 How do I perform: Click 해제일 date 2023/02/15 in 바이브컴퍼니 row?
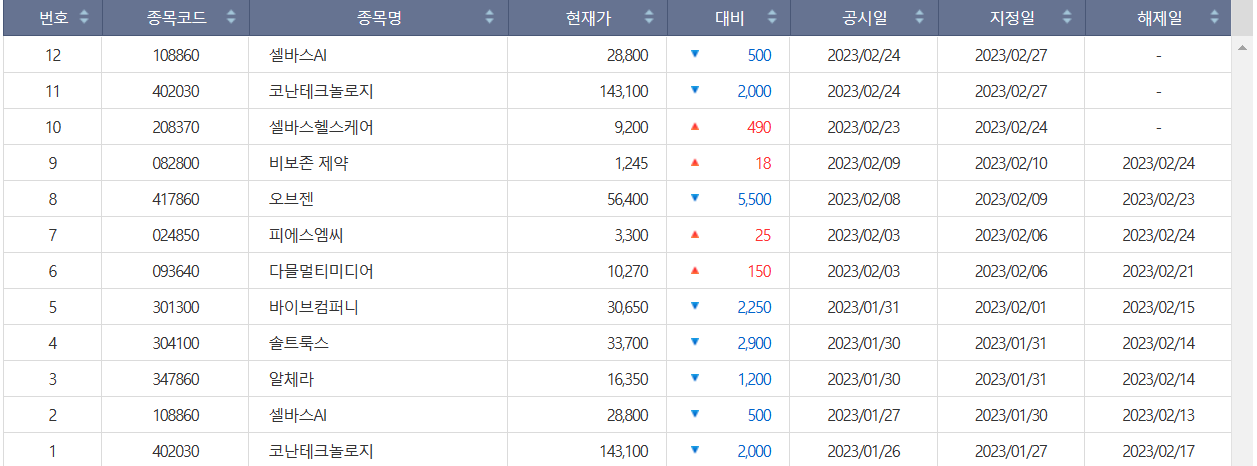click(x=1158, y=307)
